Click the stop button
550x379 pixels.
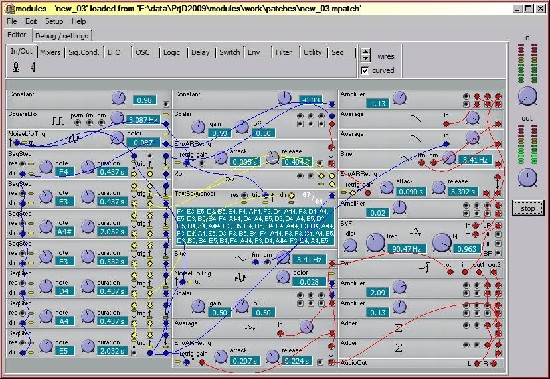[528, 208]
